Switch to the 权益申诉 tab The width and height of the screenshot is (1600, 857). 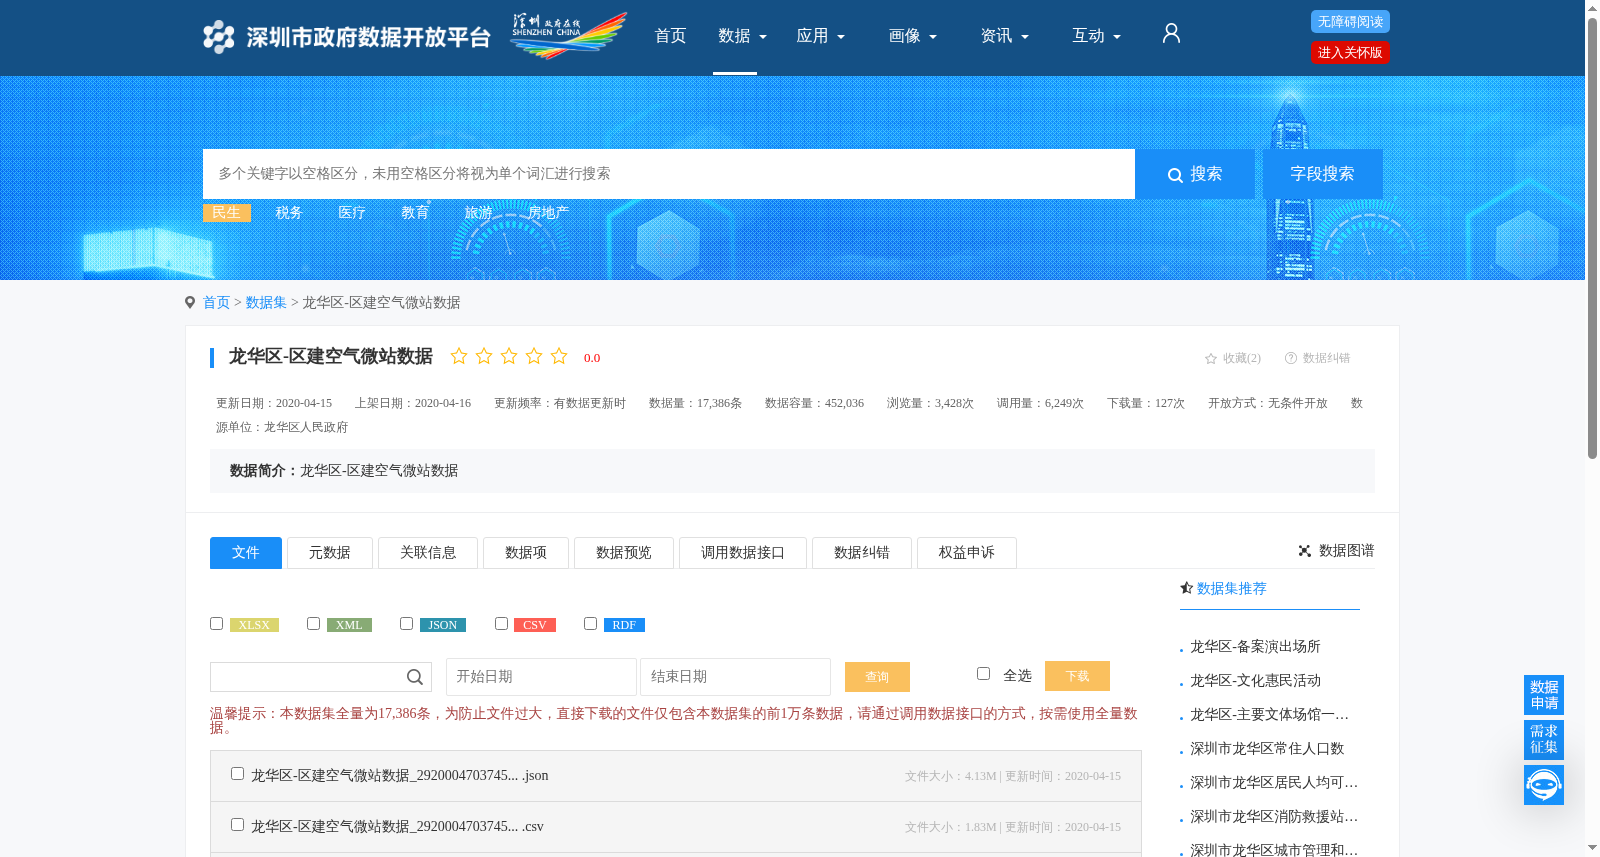click(x=967, y=553)
